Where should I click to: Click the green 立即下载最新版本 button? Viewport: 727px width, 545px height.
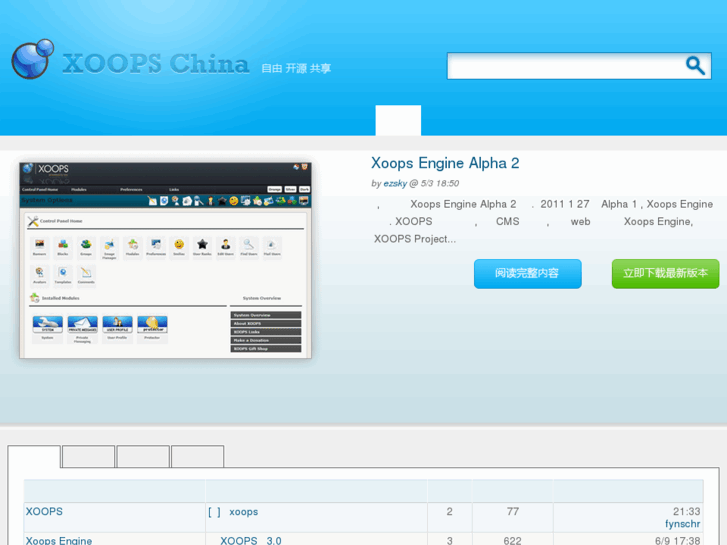[x=665, y=274]
